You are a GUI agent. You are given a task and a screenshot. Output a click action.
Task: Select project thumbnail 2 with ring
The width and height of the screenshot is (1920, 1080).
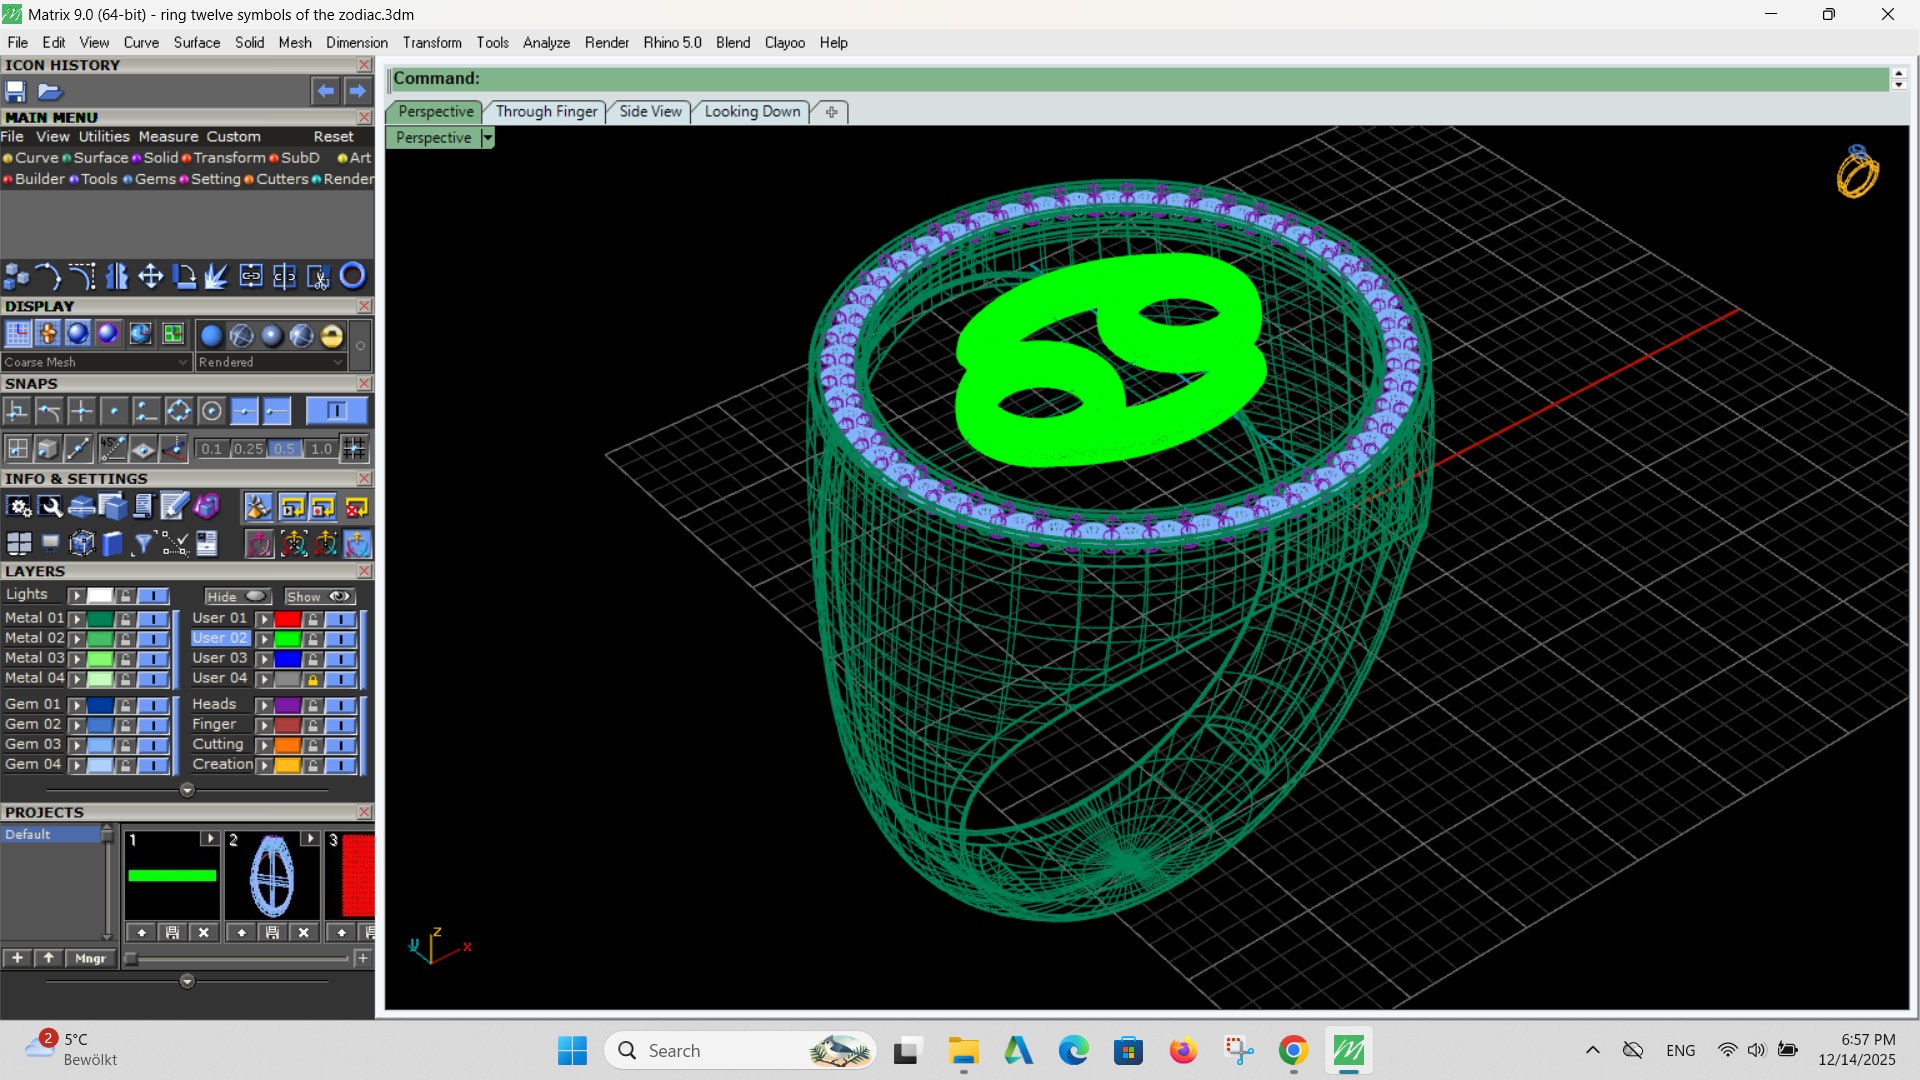[271, 875]
